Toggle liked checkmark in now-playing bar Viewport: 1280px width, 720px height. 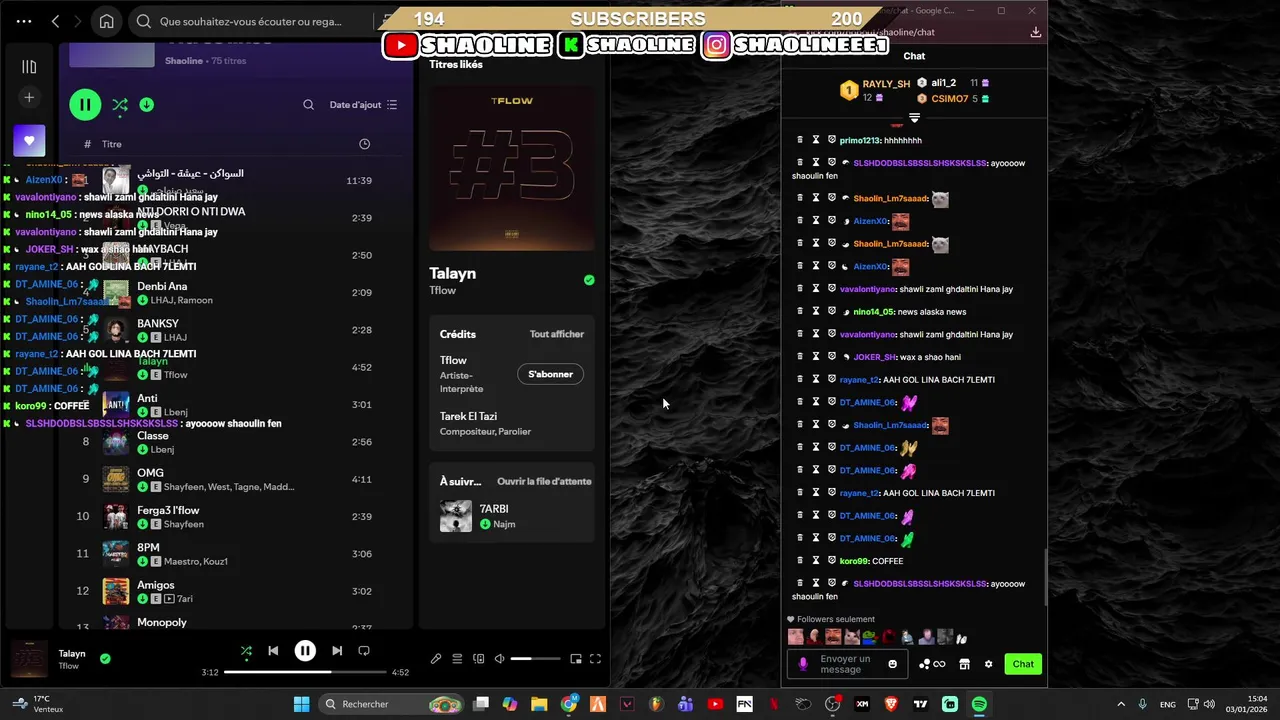pos(105,659)
